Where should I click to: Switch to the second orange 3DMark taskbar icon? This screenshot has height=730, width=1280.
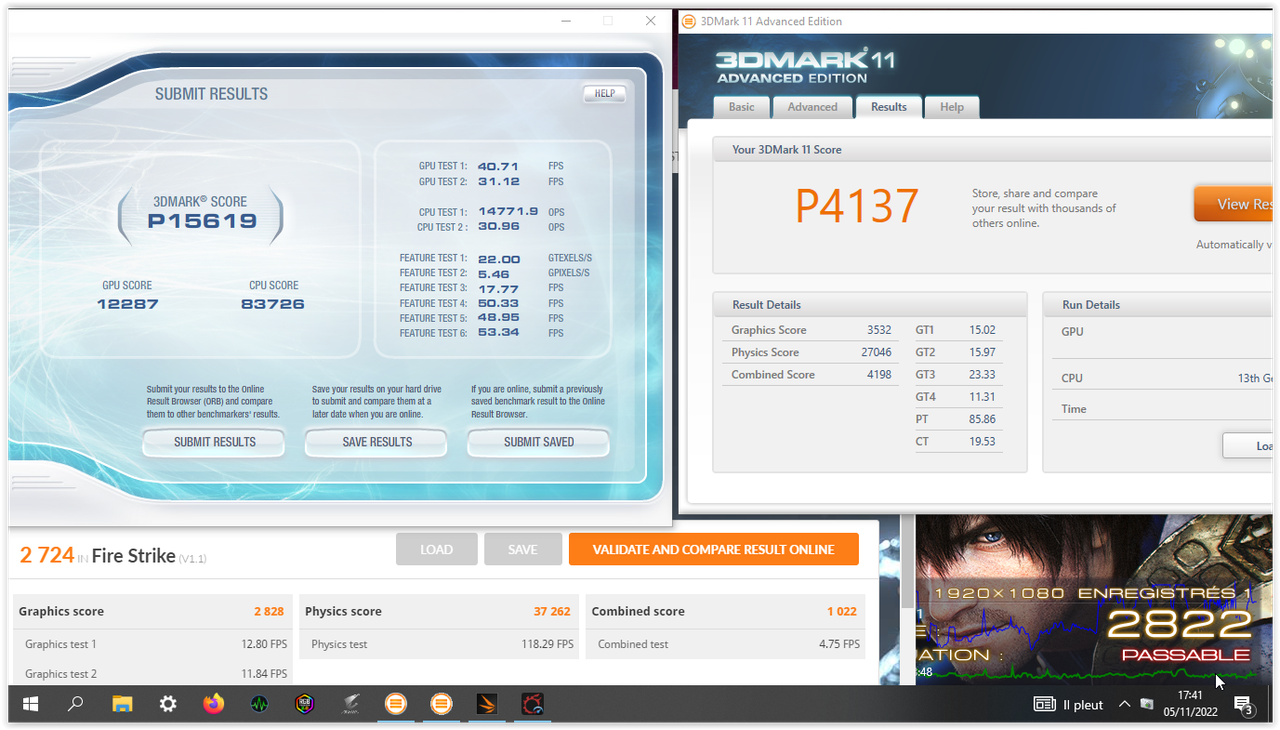[441, 704]
